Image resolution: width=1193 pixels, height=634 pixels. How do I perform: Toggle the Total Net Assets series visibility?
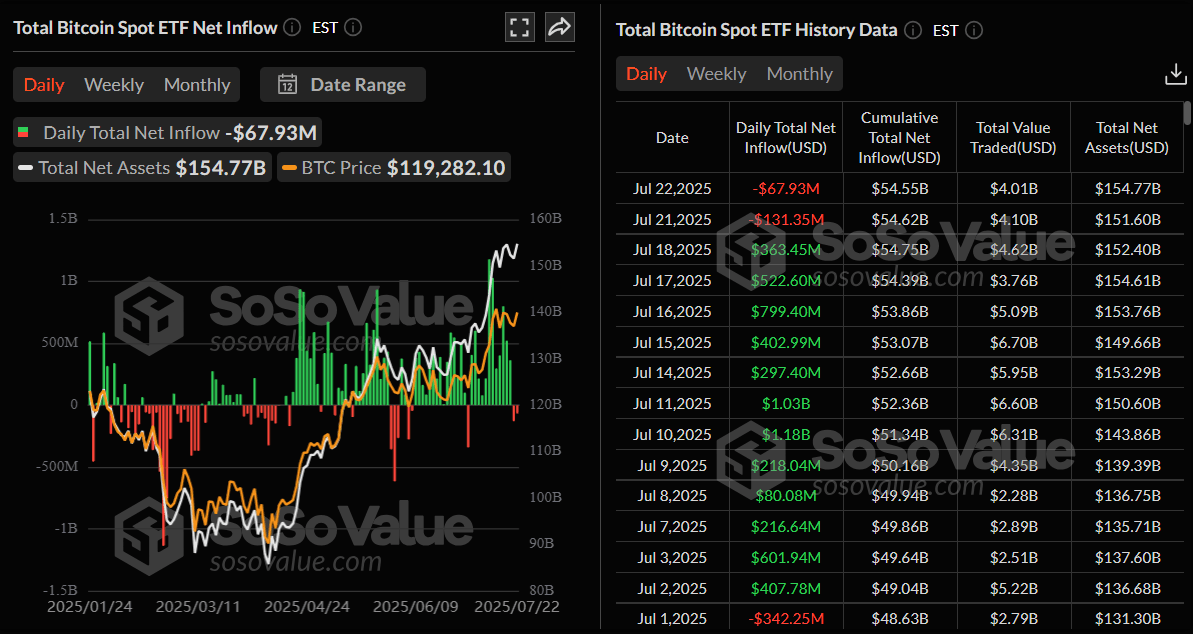[140, 167]
